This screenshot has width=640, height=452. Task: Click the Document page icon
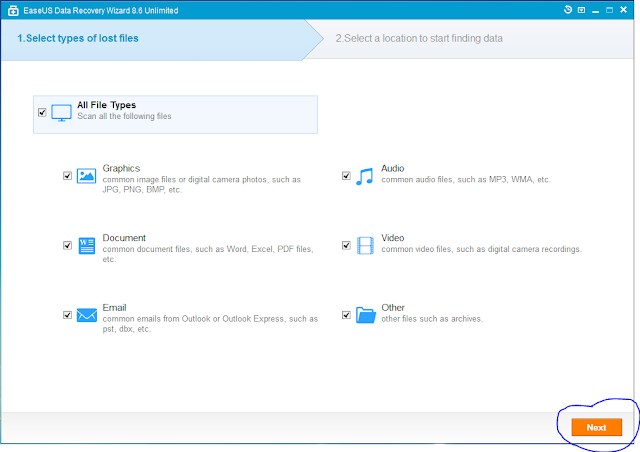(x=87, y=246)
